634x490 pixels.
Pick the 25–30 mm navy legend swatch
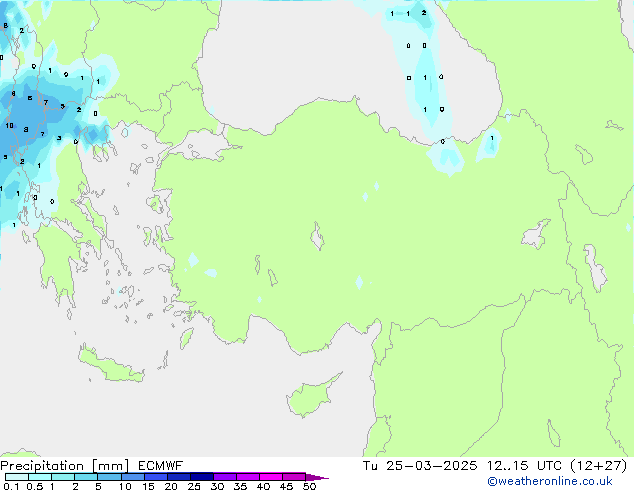click(201, 477)
